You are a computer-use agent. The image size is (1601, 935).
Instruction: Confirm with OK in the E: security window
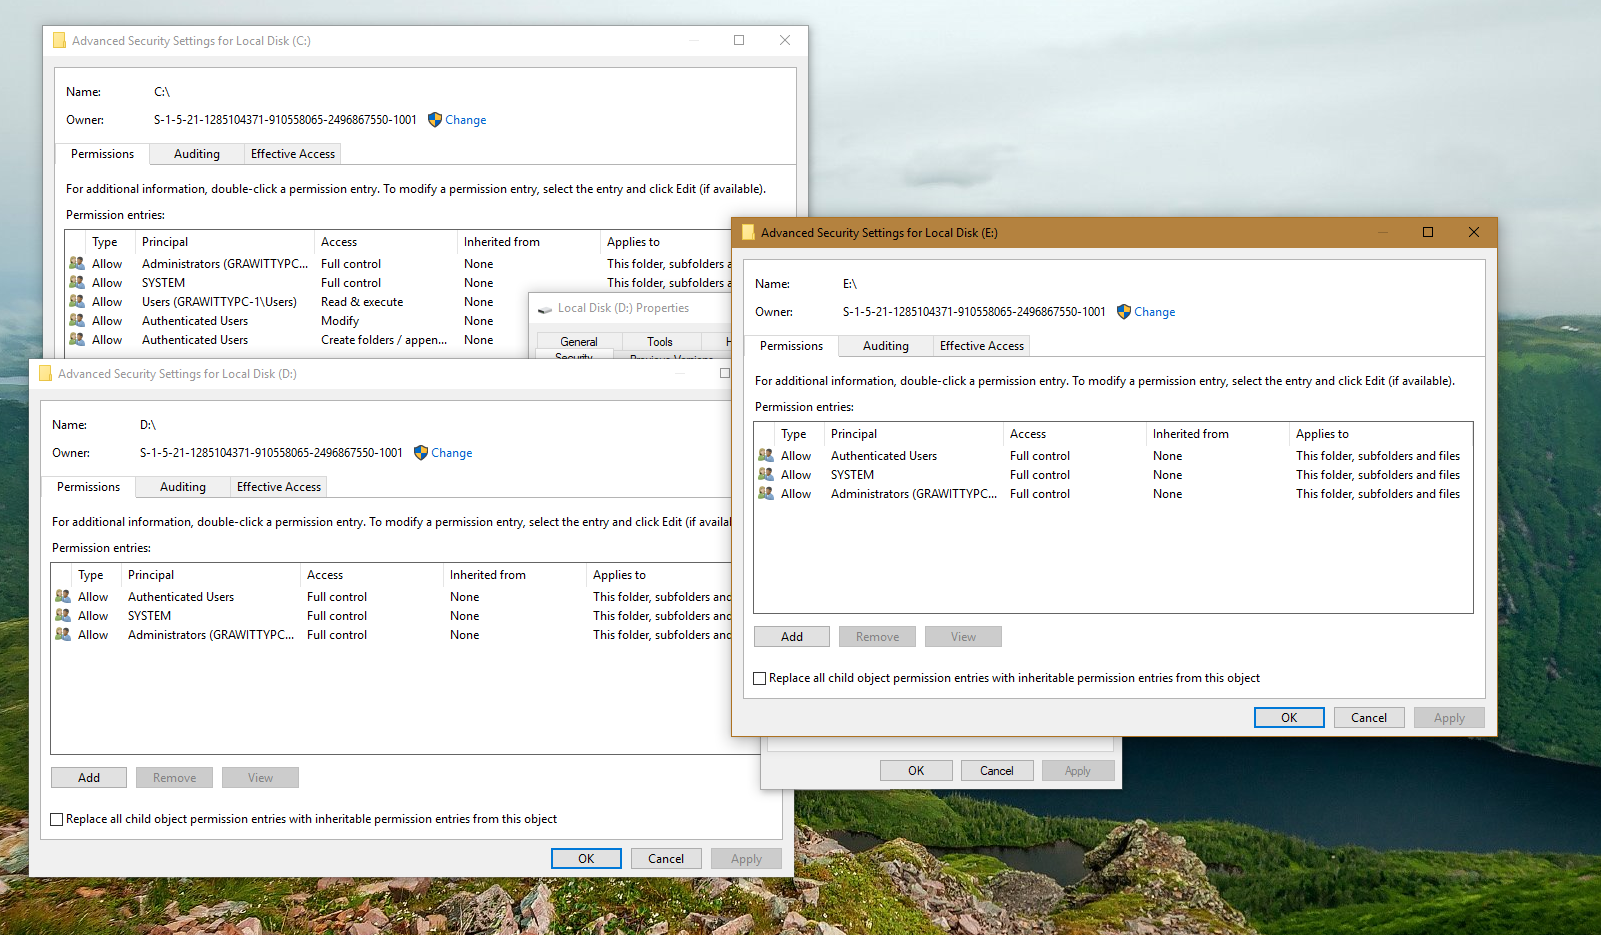click(x=1289, y=718)
